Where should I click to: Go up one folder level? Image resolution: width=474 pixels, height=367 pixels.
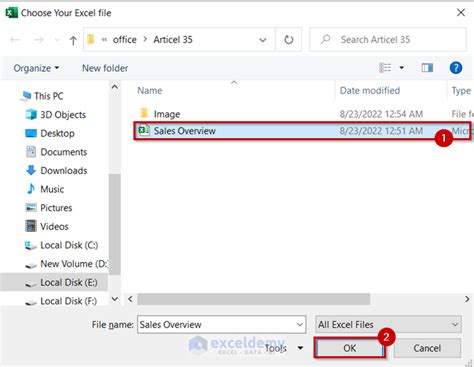73,40
